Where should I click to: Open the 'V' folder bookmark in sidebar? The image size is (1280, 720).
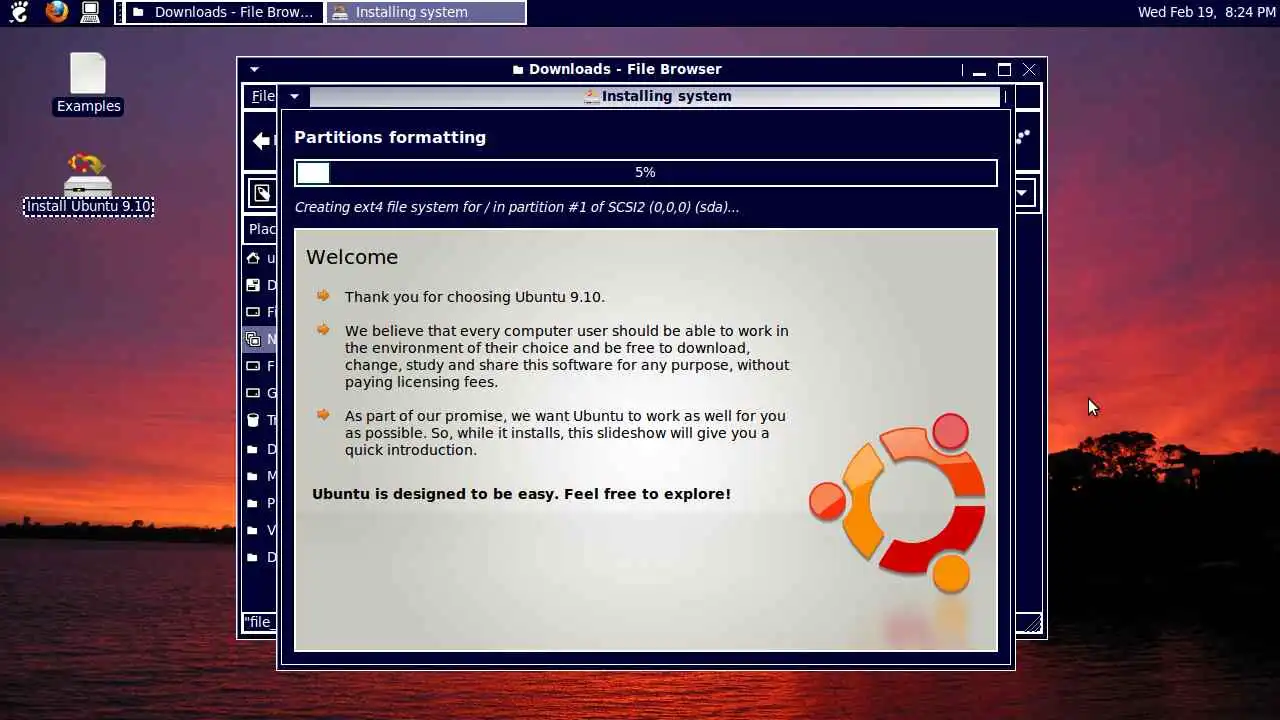click(x=260, y=530)
